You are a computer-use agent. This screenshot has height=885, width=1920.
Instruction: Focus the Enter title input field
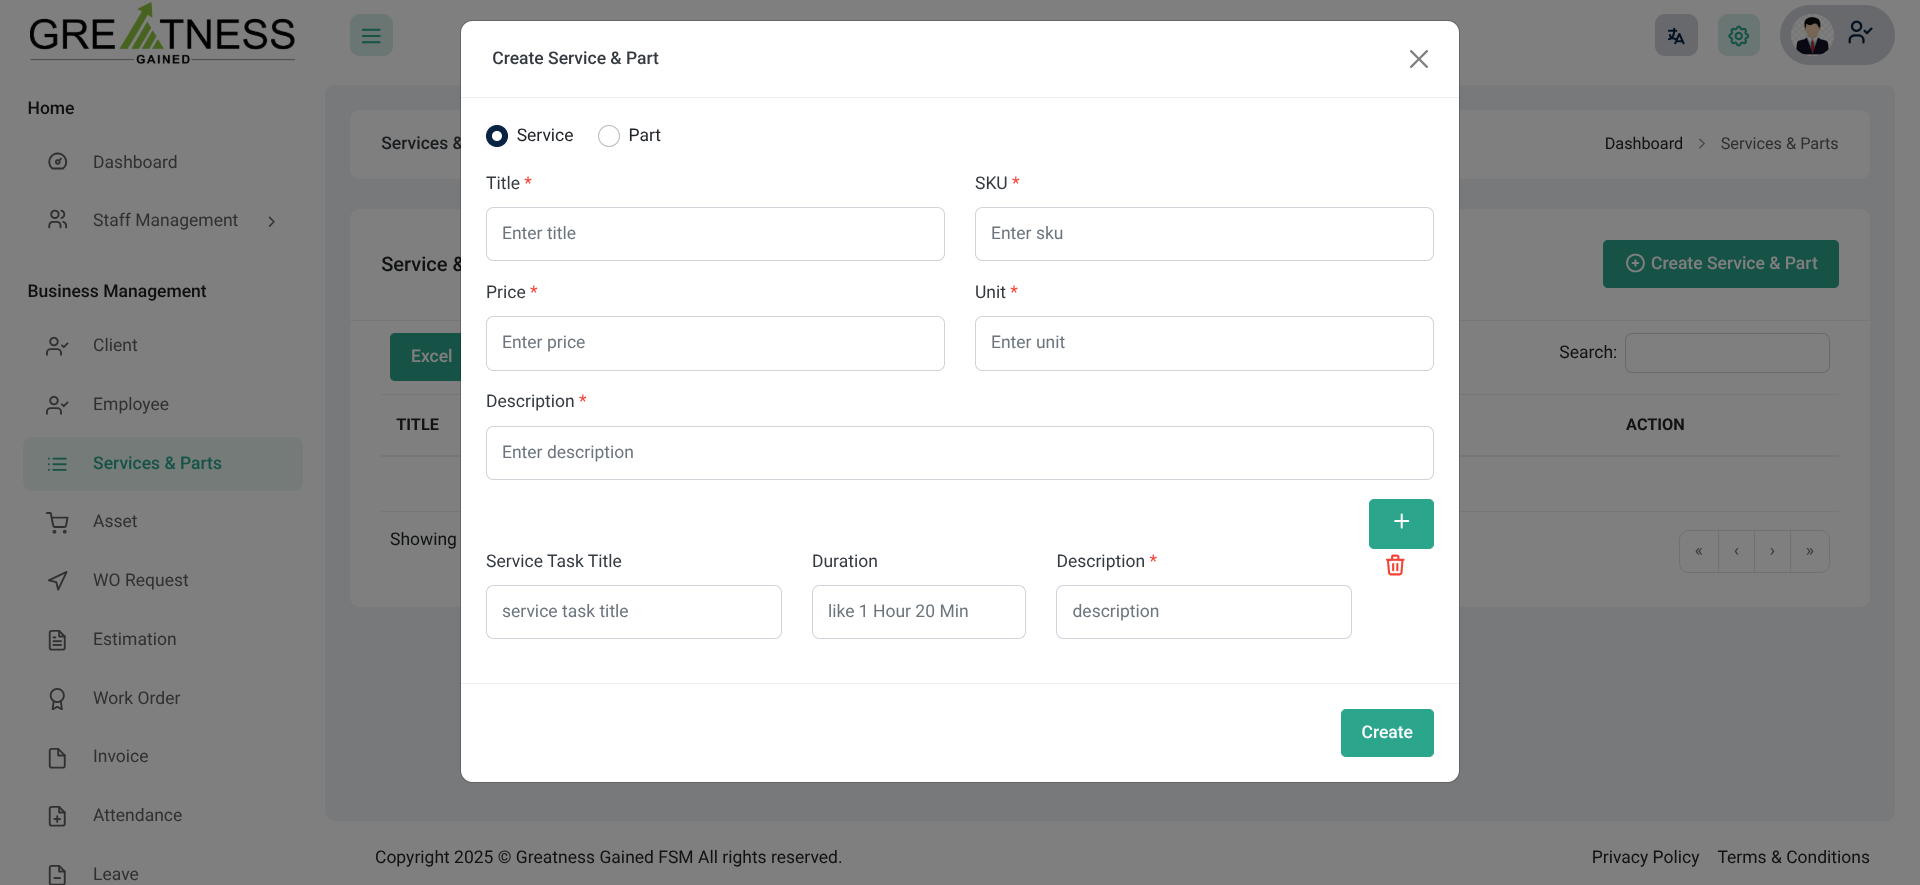coord(715,234)
